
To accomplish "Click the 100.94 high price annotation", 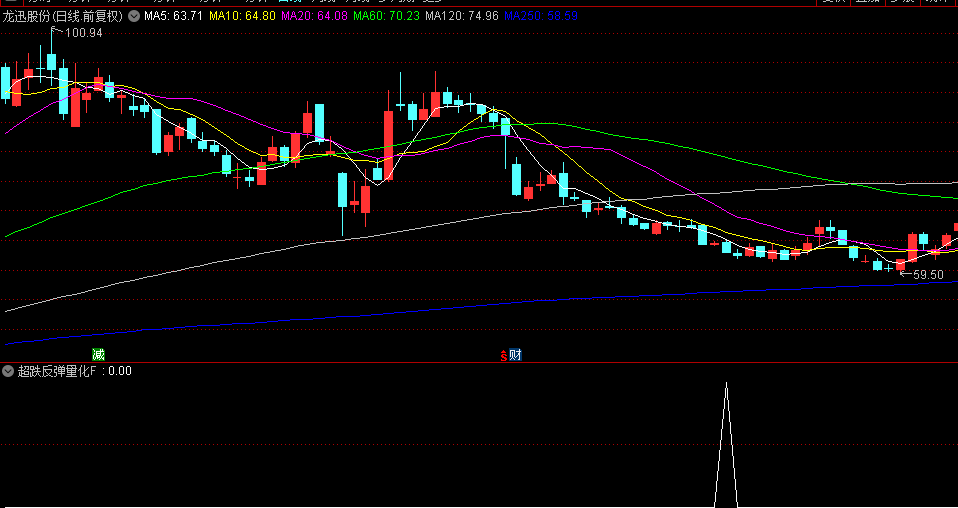I will click(x=83, y=33).
